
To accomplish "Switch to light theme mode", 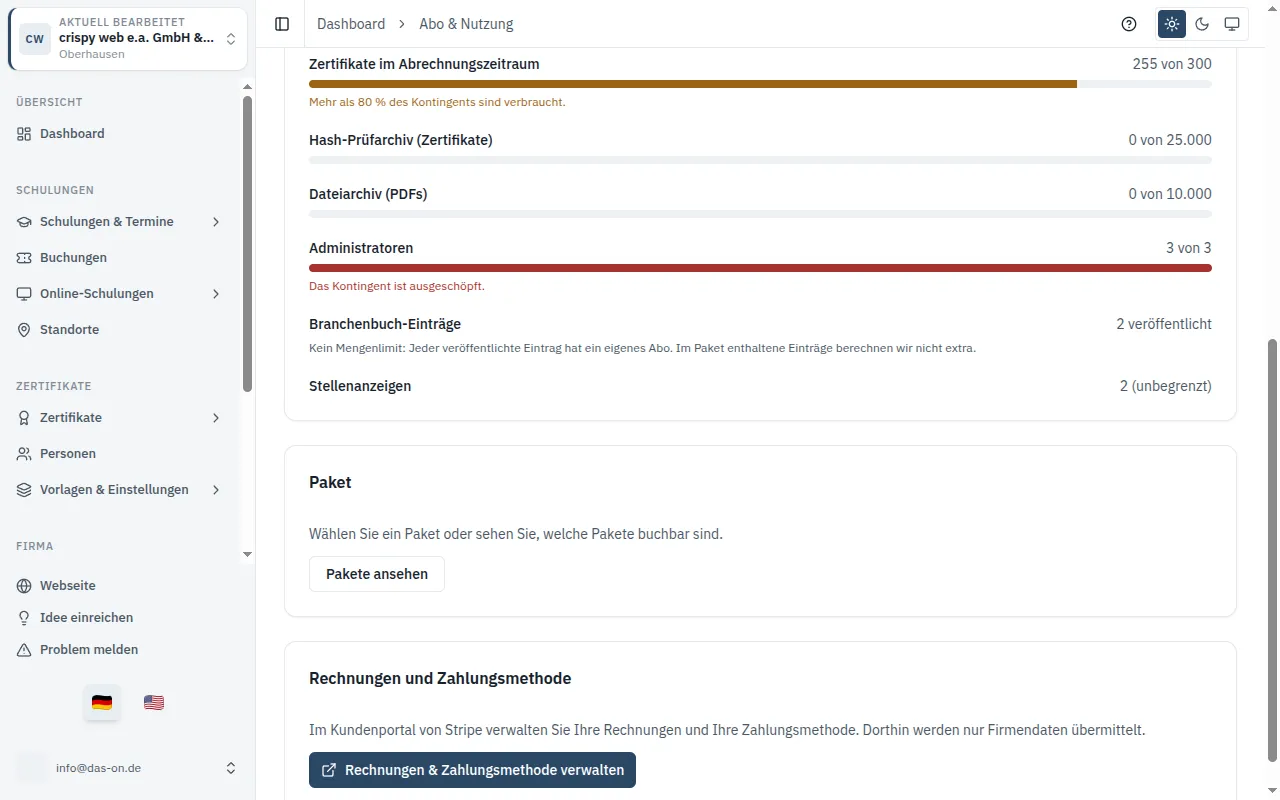I will 1172,24.
